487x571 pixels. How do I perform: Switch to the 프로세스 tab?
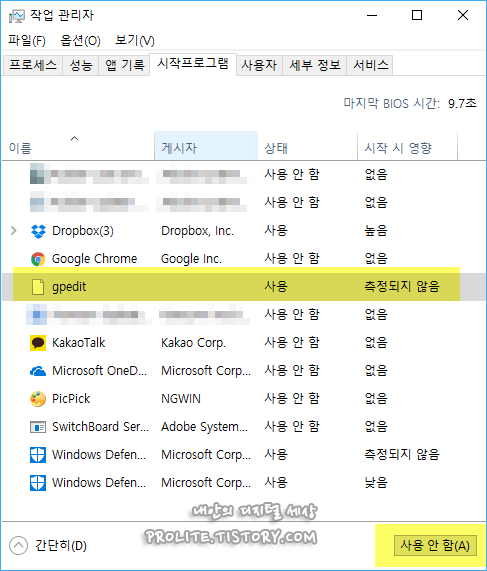33,65
